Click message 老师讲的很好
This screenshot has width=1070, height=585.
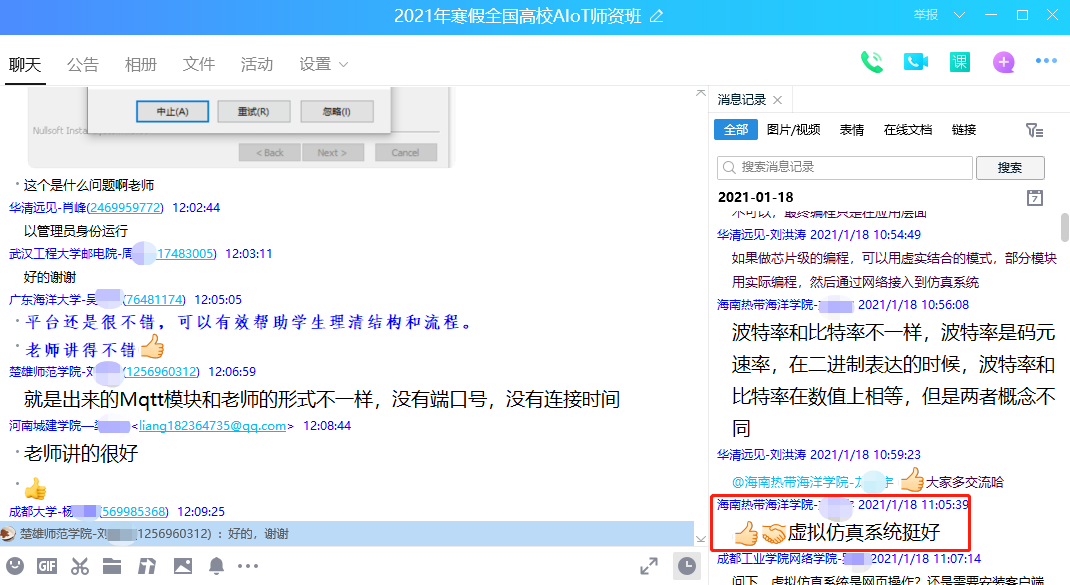[81, 453]
